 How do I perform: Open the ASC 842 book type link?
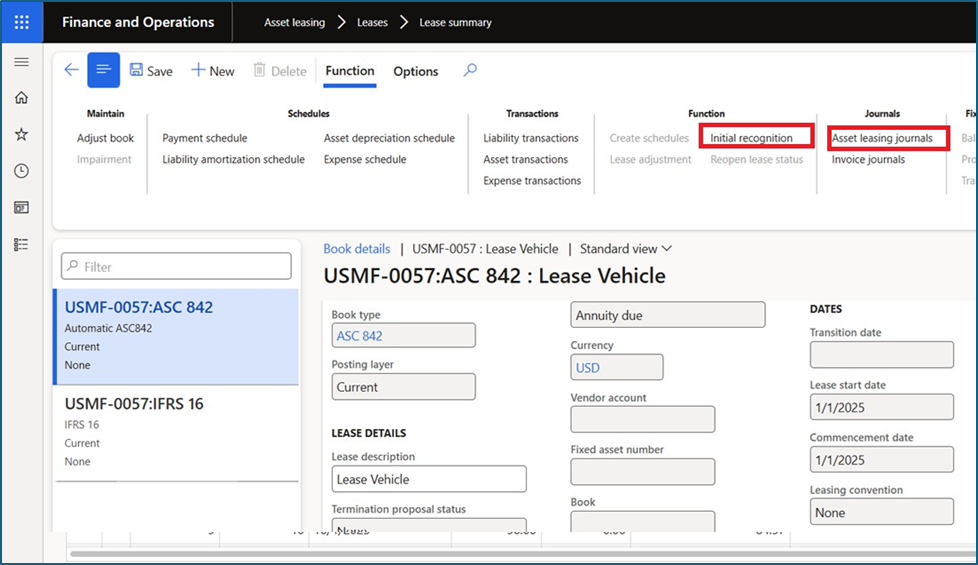[360, 336]
